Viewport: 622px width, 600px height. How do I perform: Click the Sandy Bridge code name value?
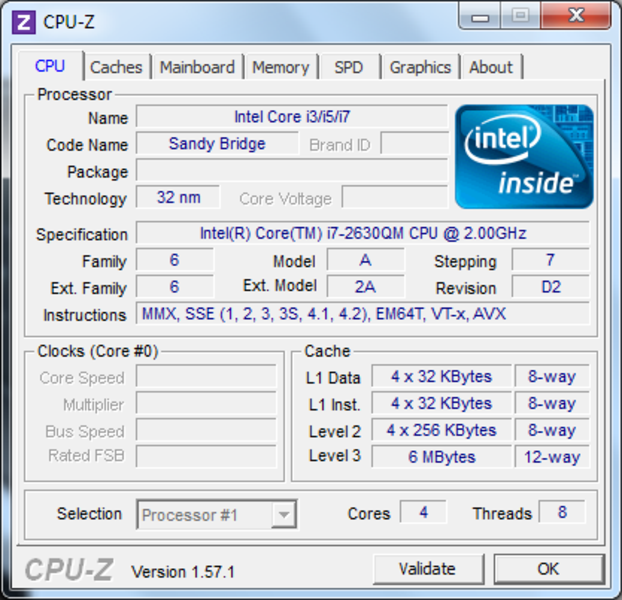click(217, 143)
